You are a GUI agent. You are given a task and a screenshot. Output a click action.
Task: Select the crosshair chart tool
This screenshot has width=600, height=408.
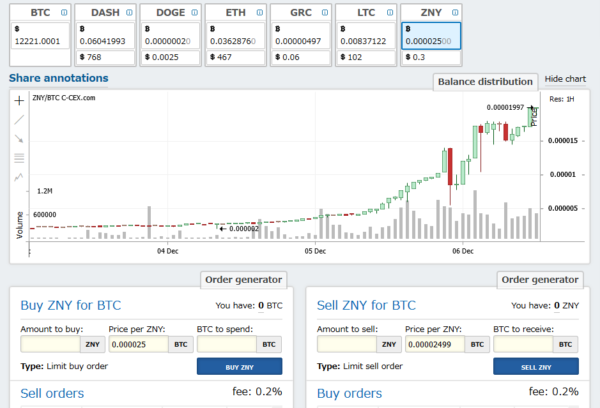click(19, 101)
